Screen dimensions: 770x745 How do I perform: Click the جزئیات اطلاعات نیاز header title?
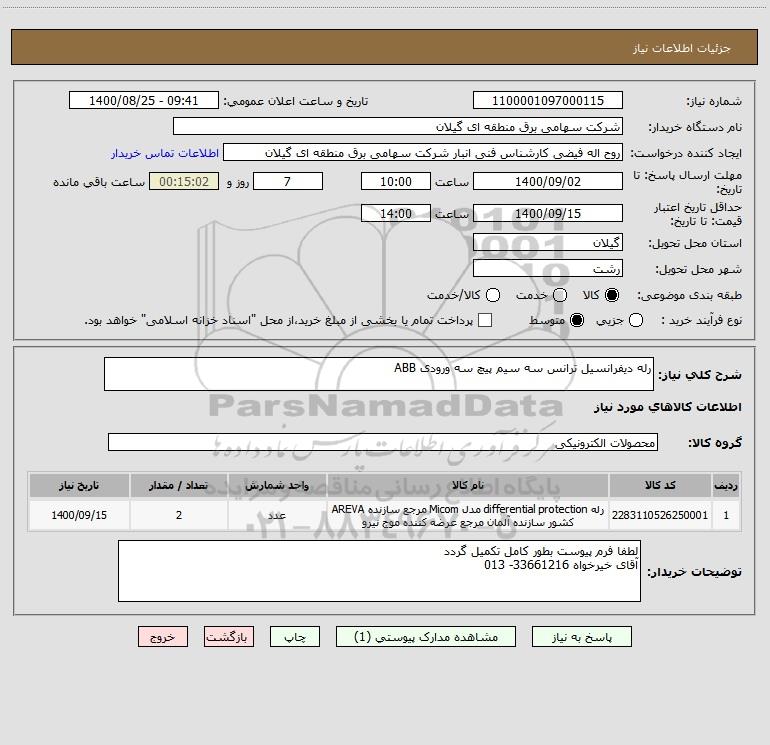pyautogui.click(x=682, y=48)
